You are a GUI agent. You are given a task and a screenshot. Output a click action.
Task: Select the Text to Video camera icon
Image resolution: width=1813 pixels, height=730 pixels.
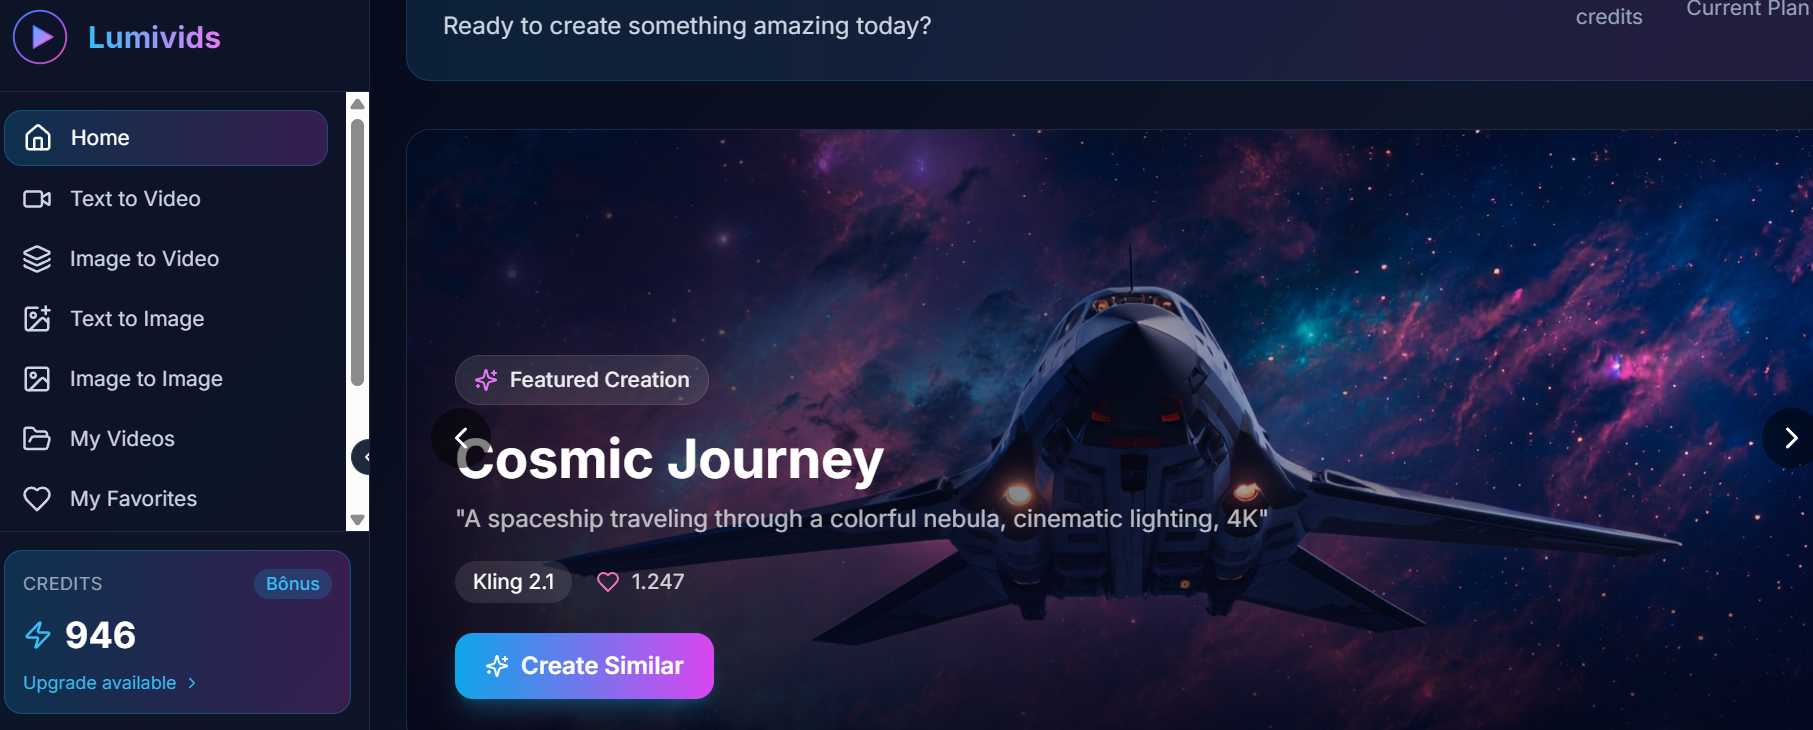[x=37, y=199]
